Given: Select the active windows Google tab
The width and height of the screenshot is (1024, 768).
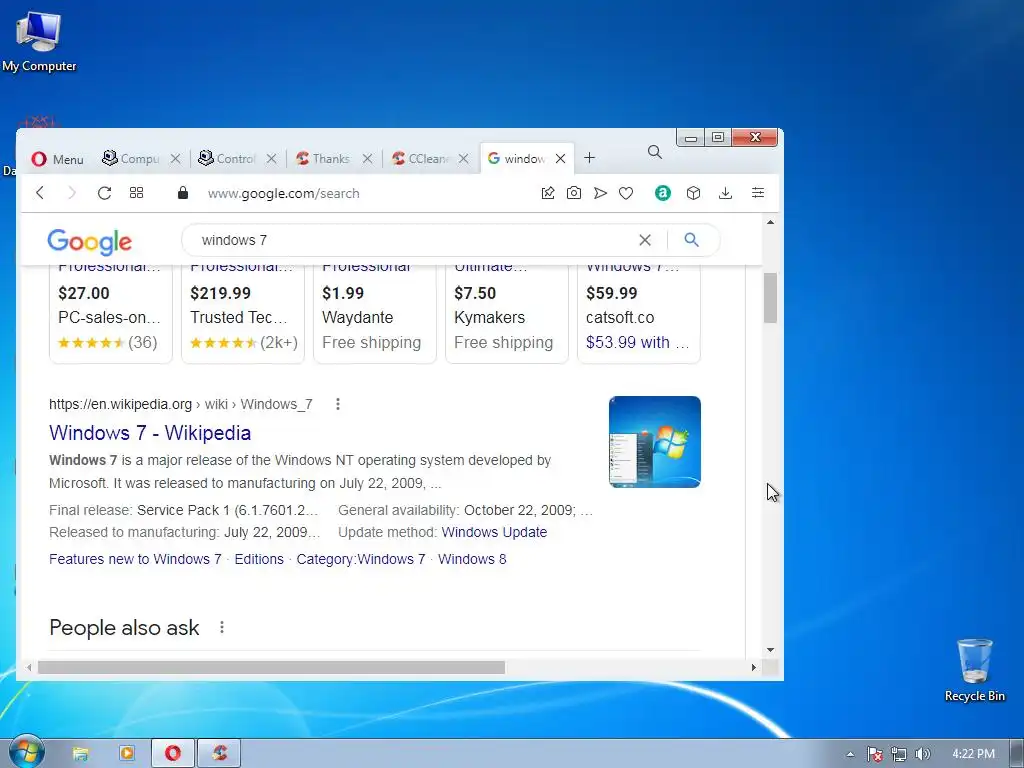Looking at the screenshot, I should click(516, 159).
